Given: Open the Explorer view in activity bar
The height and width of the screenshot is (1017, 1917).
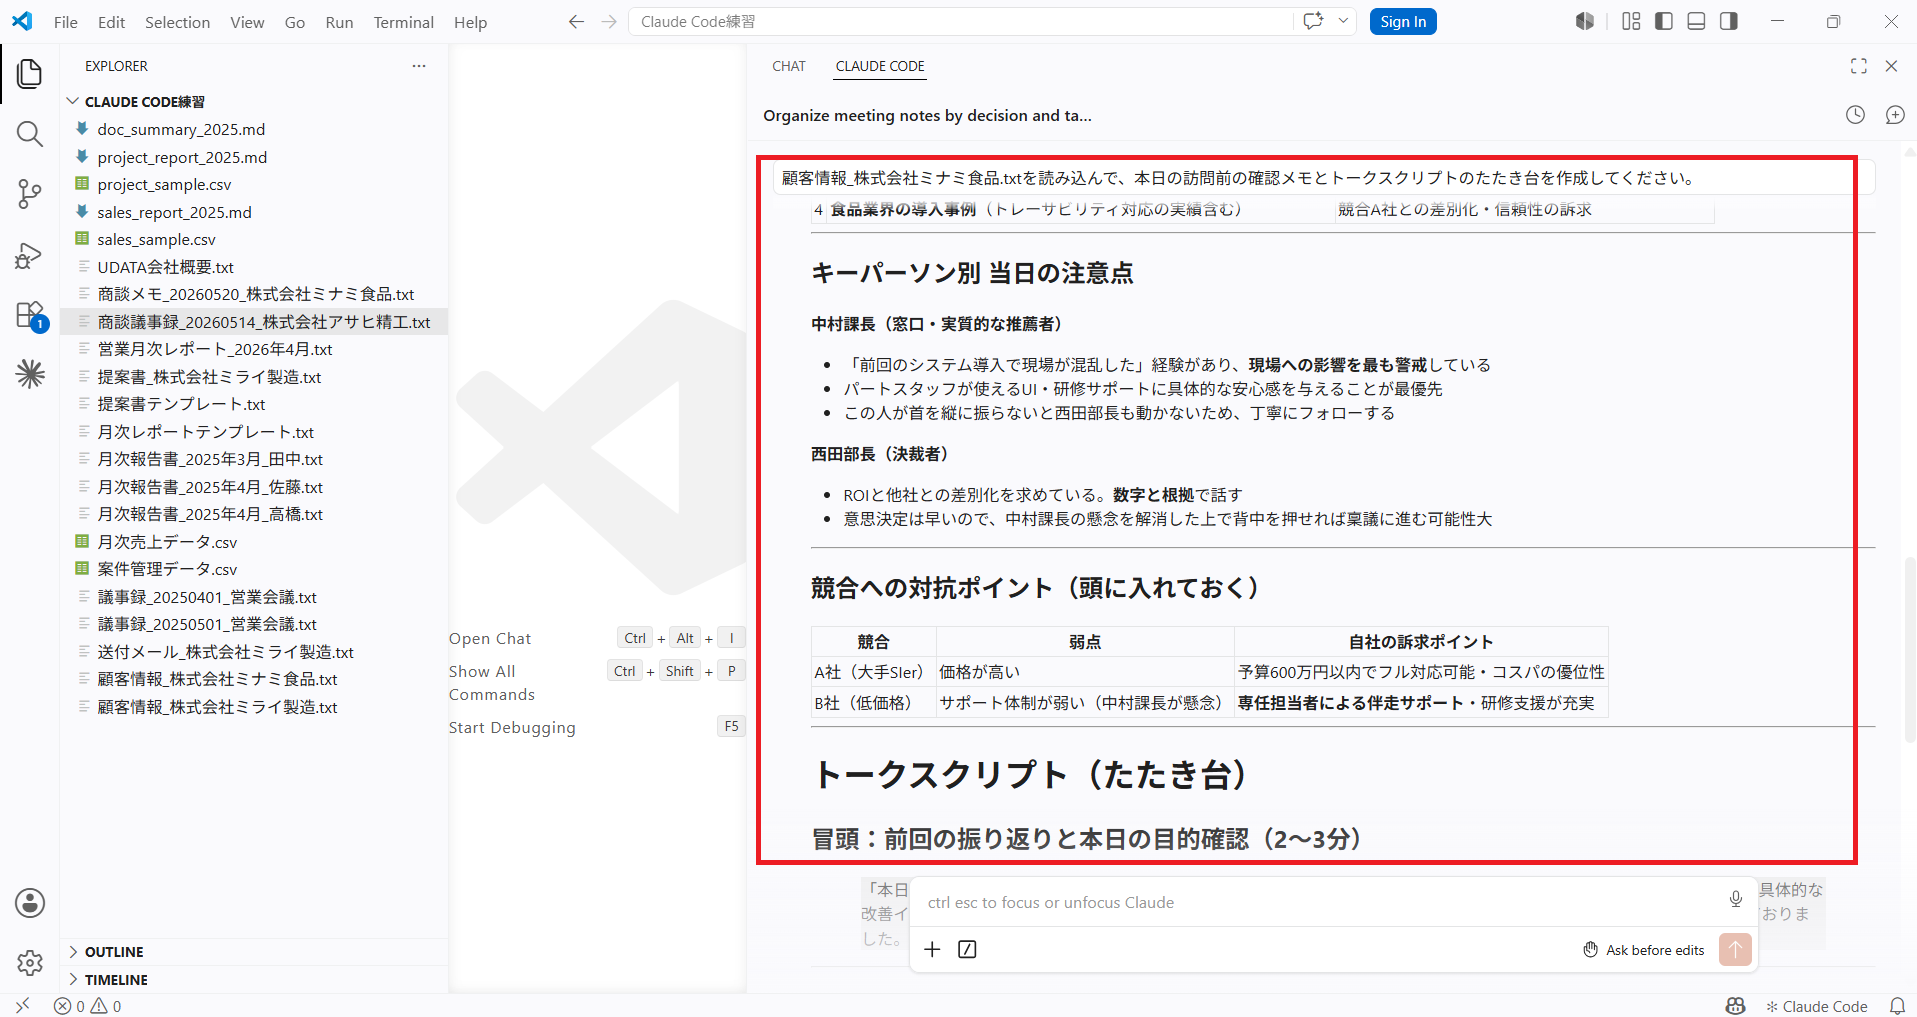Looking at the screenshot, I should pos(30,73).
